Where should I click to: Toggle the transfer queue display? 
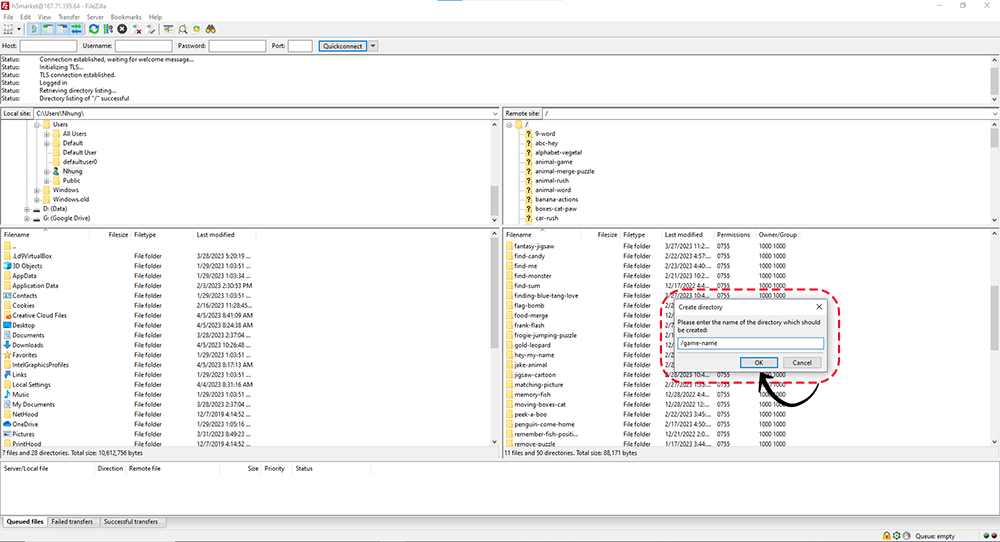[76, 29]
